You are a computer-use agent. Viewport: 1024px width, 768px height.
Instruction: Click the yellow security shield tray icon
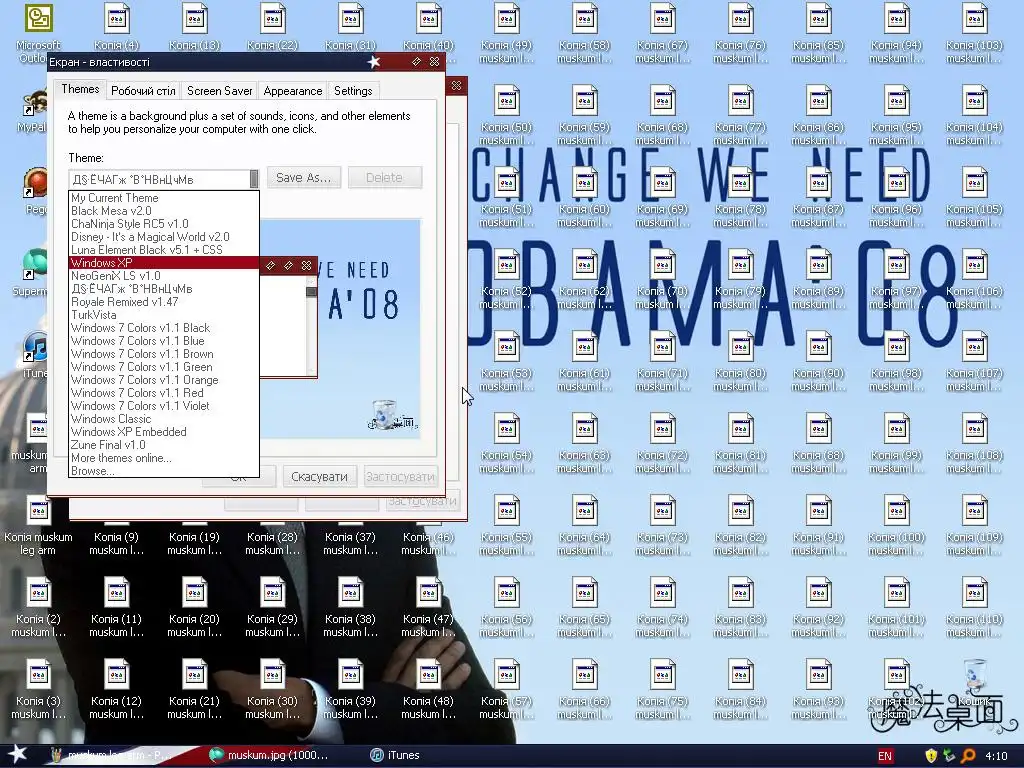931,756
